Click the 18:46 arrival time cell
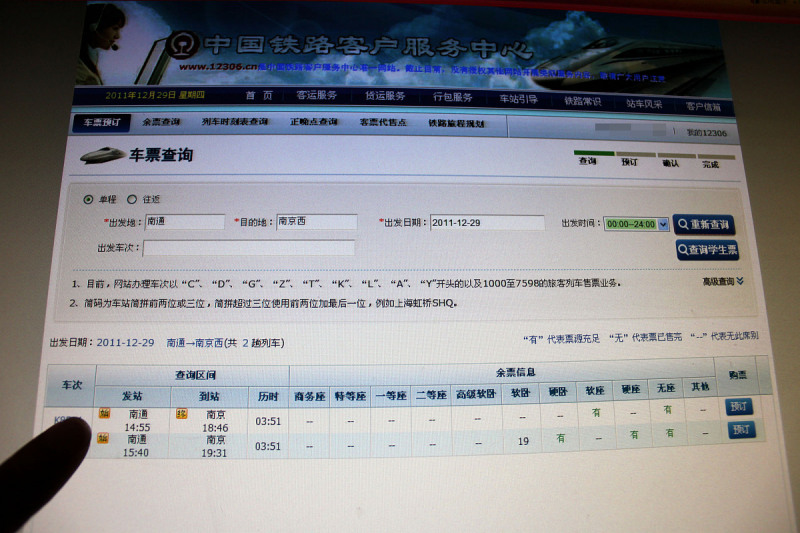 pyautogui.click(x=215, y=428)
